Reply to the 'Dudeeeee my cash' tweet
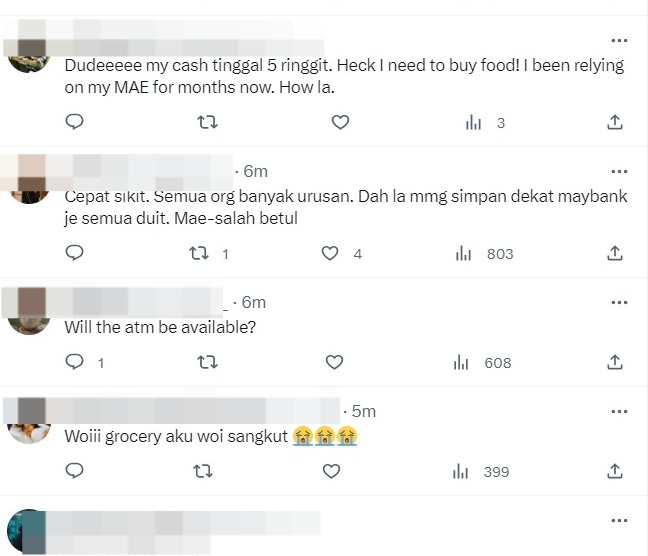This screenshot has width=648, height=556. tap(74, 122)
